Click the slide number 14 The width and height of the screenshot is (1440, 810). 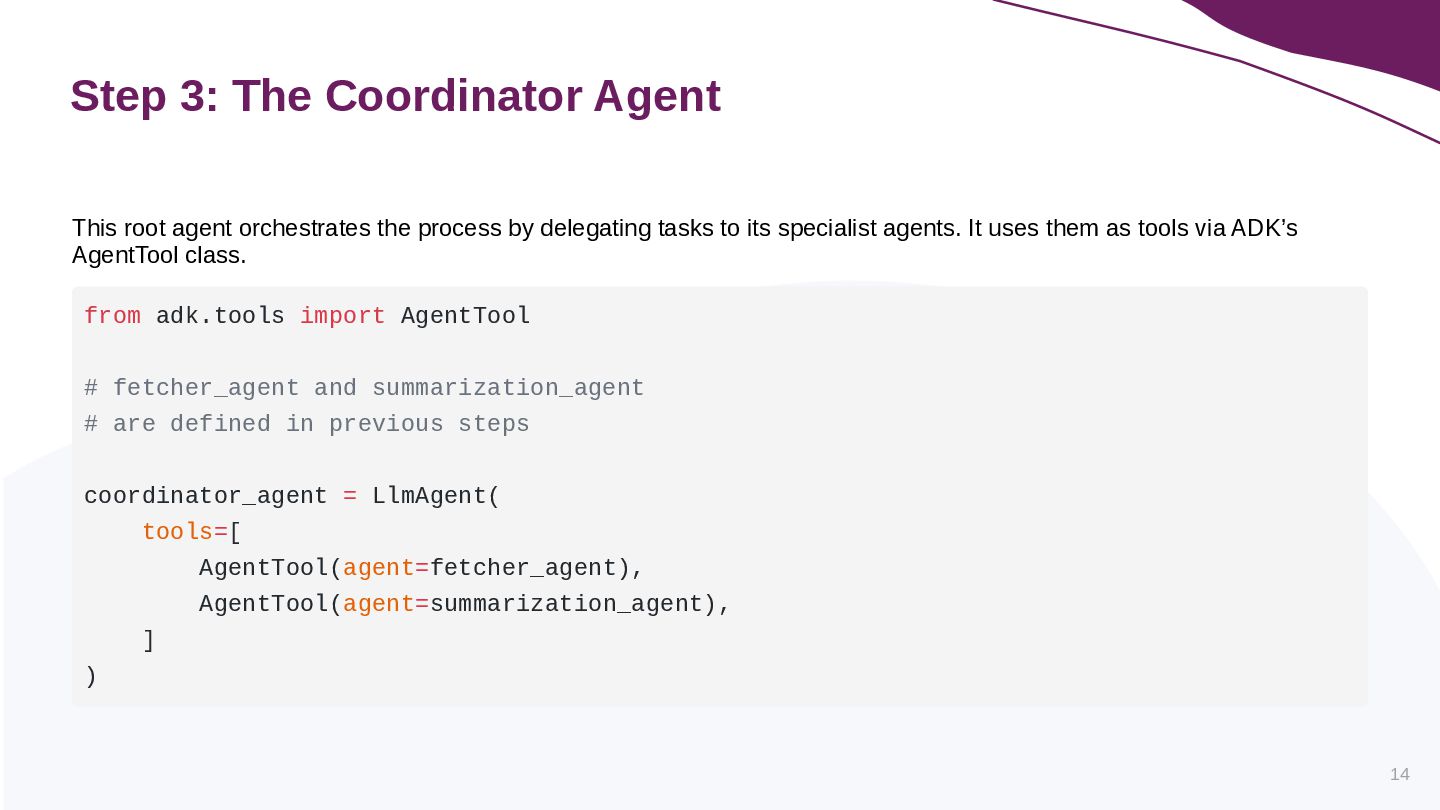(x=1400, y=774)
